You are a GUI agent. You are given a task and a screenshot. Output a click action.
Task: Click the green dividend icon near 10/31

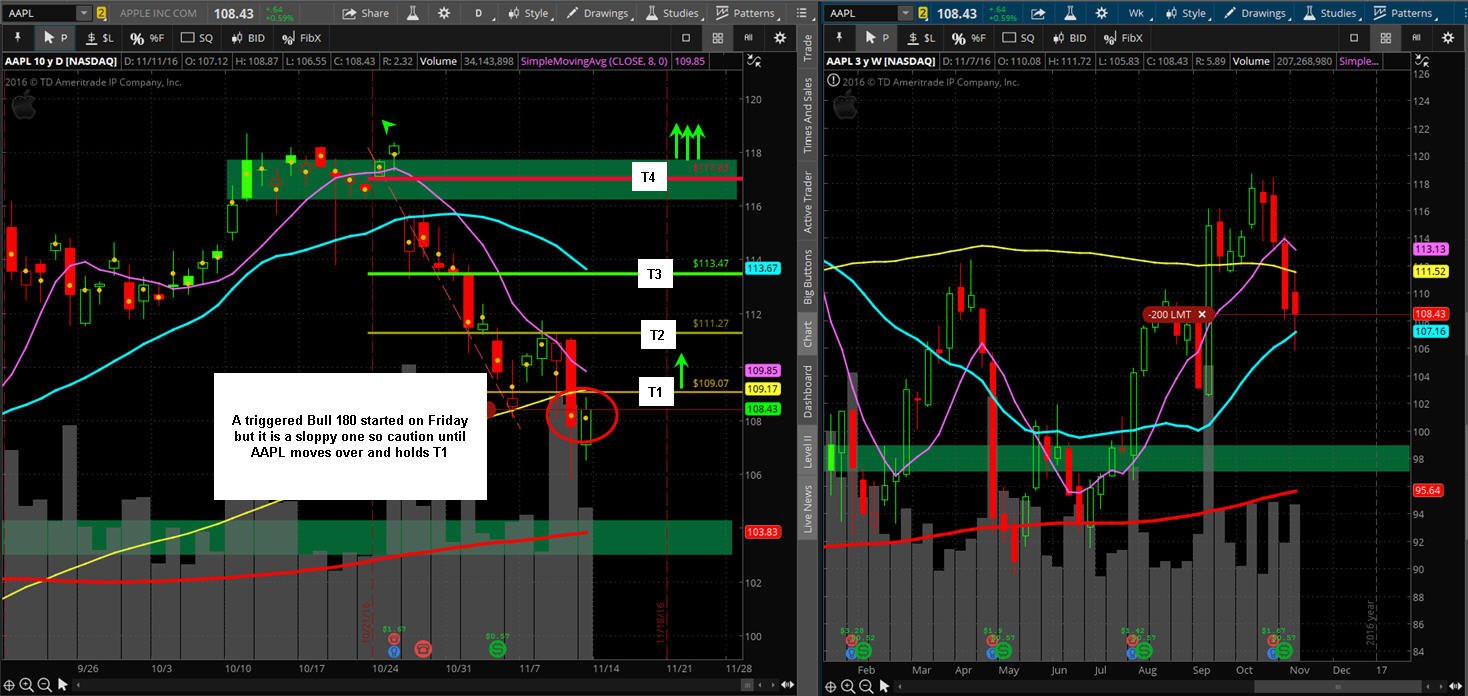click(497, 648)
